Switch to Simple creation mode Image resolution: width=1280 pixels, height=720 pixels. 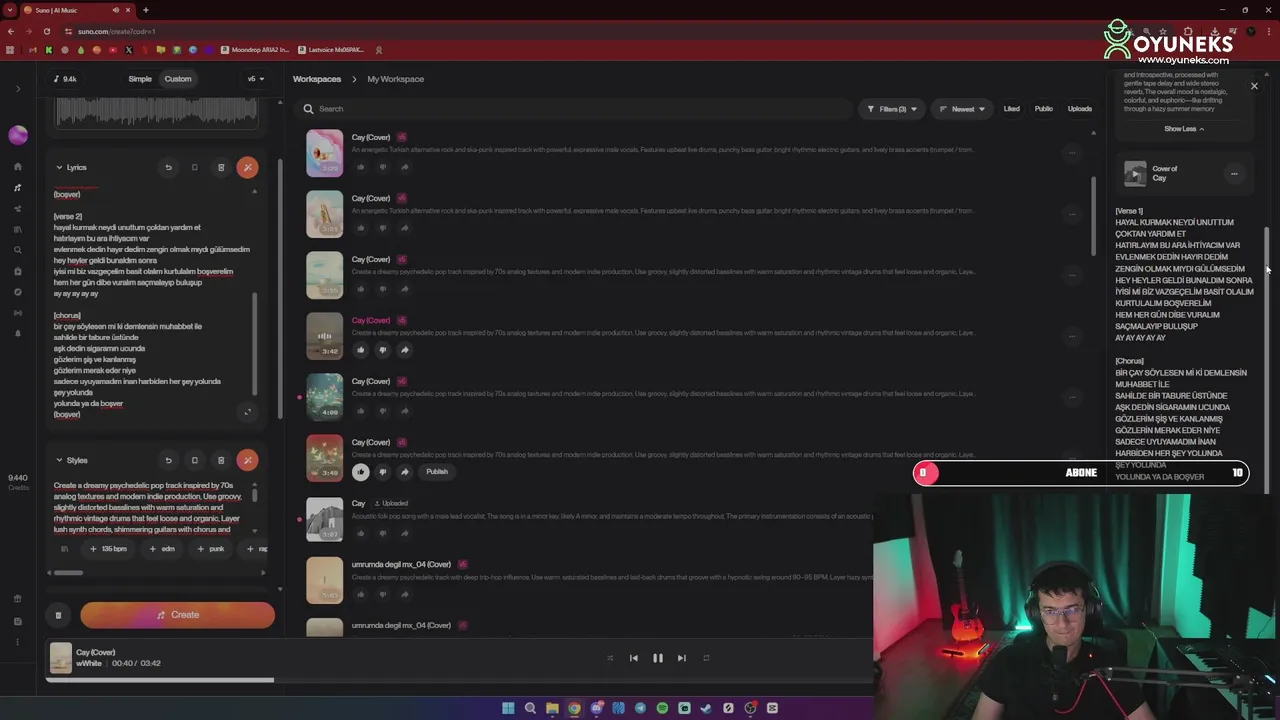[140, 79]
